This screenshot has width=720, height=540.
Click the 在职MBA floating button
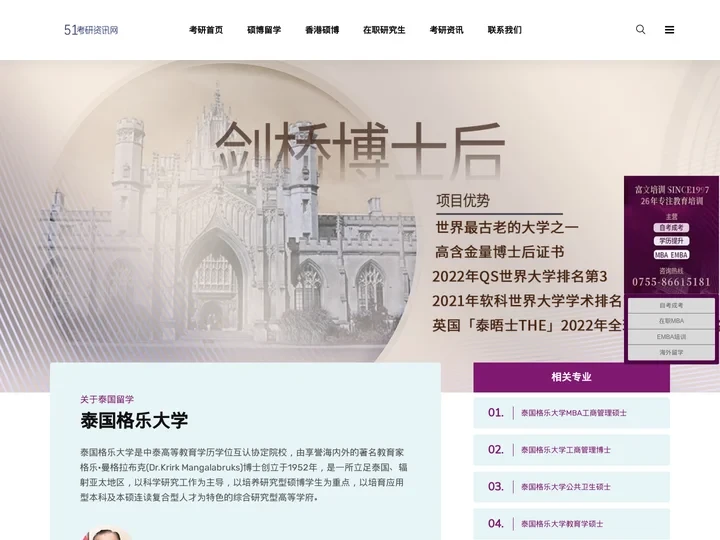[671, 321]
